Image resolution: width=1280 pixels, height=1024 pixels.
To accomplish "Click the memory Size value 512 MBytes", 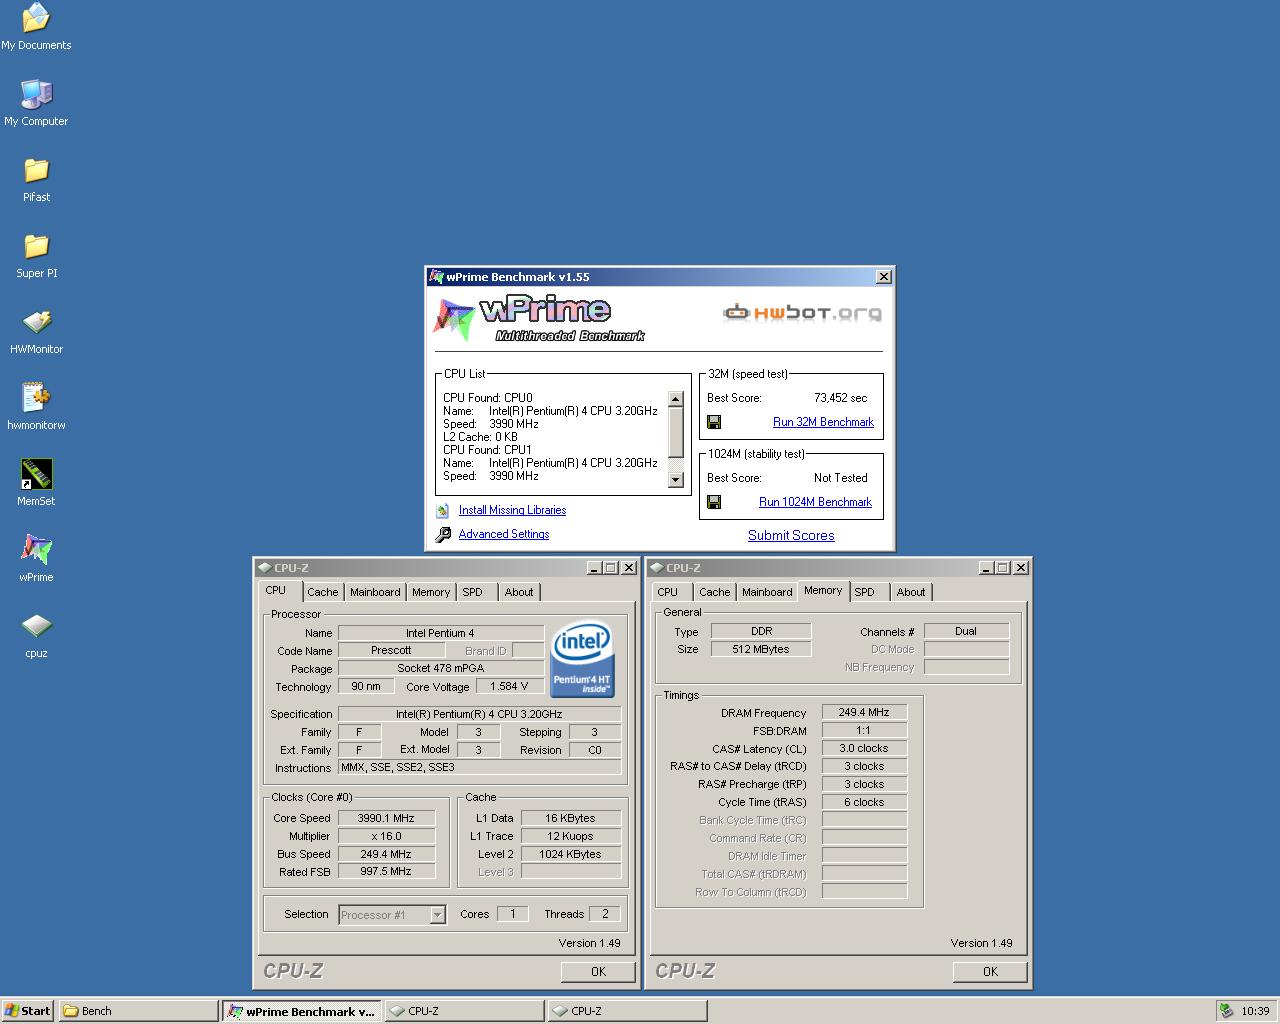I will pyautogui.click(x=761, y=649).
